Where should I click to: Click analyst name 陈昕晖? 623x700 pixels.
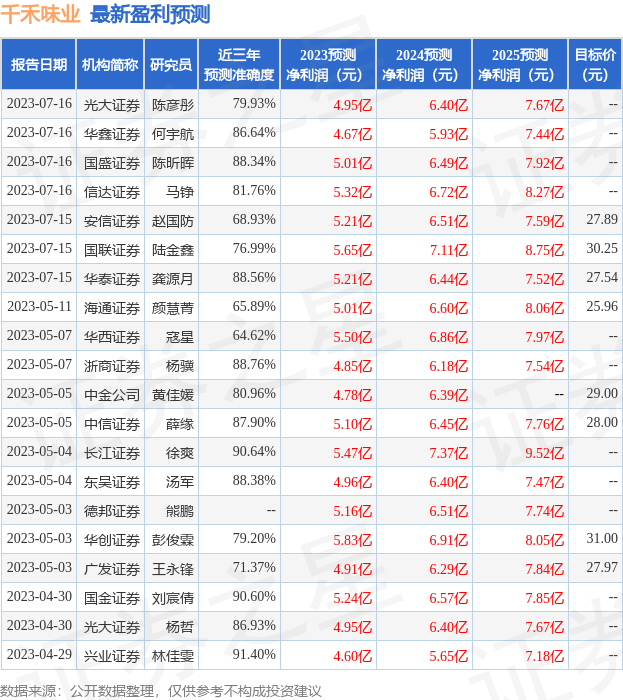point(173,163)
